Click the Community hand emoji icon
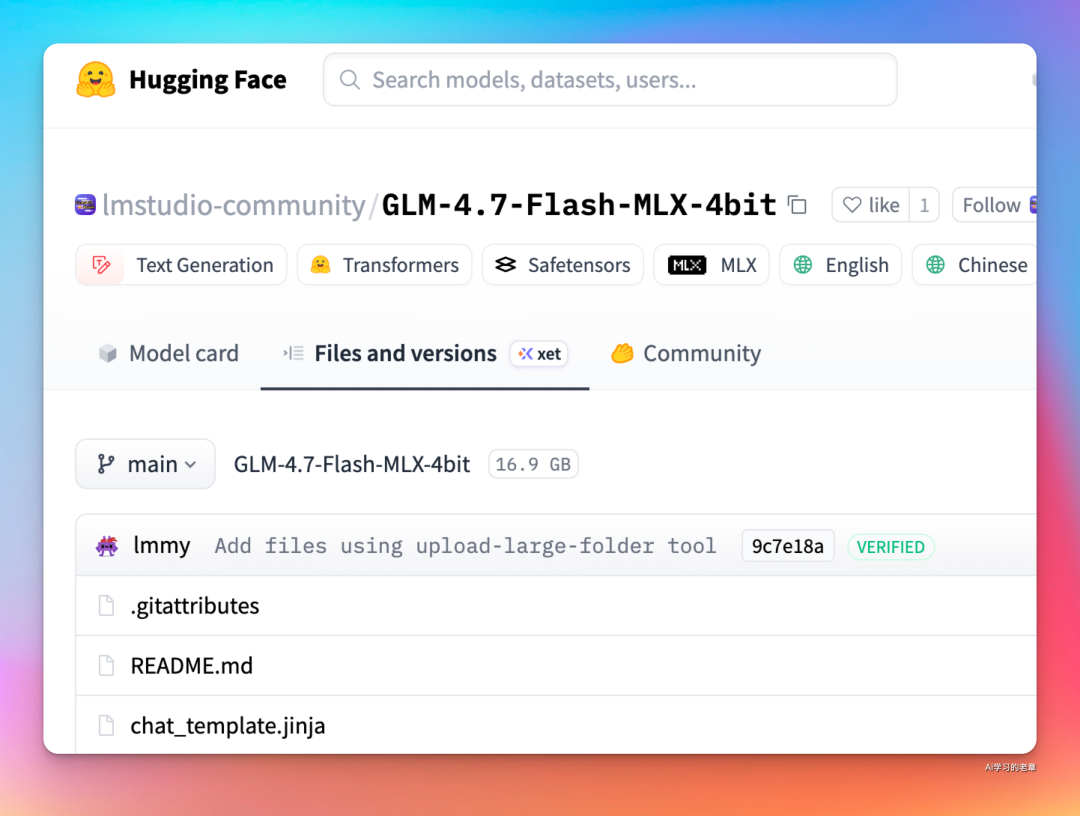The width and height of the screenshot is (1080, 816). [622, 354]
